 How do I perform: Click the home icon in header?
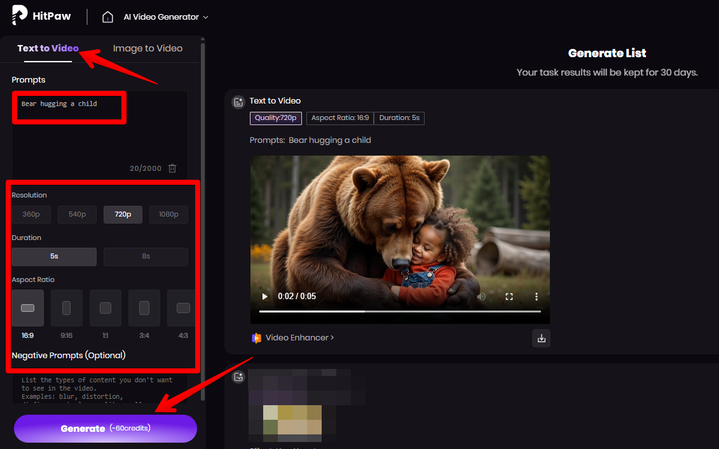[108, 17]
